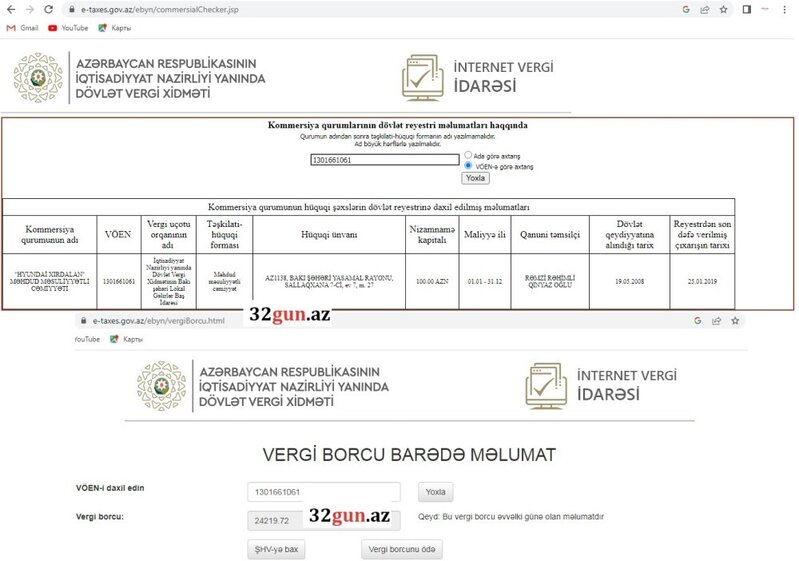The height and width of the screenshot is (561, 799).
Task: Click the state emblem logo in top header
Action: point(38,77)
